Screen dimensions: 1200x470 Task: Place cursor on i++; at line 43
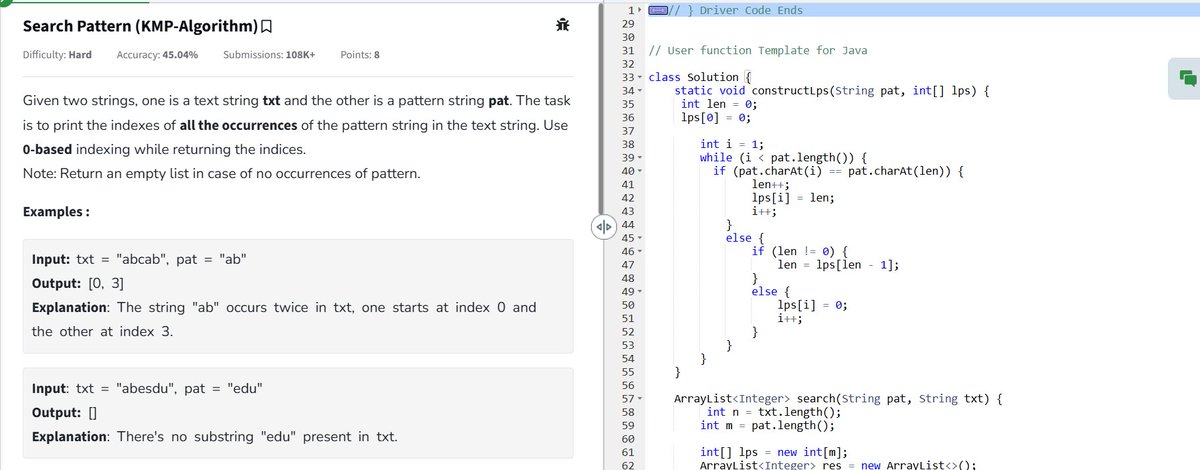point(765,211)
